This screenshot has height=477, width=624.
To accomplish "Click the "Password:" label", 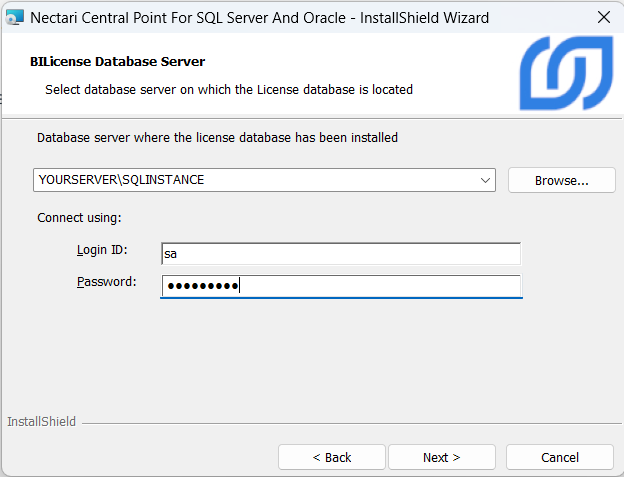I will pos(106,282).
